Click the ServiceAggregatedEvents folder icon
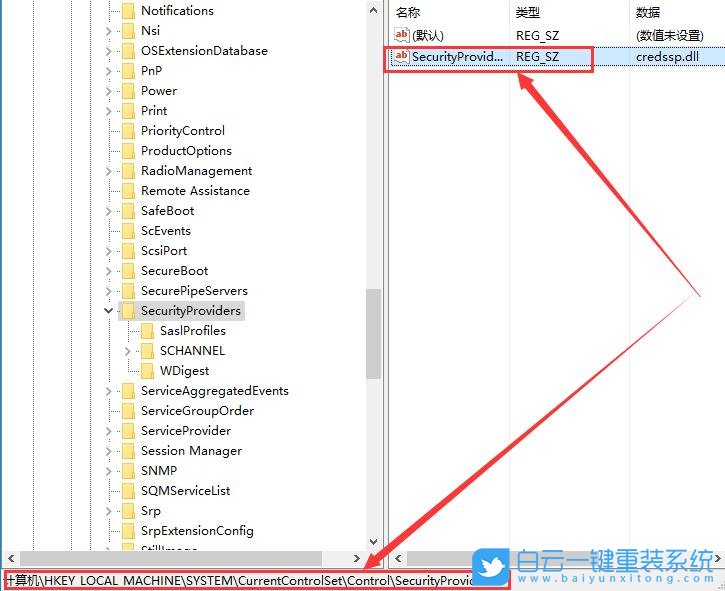Image resolution: width=725 pixels, height=591 pixels. click(128, 391)
